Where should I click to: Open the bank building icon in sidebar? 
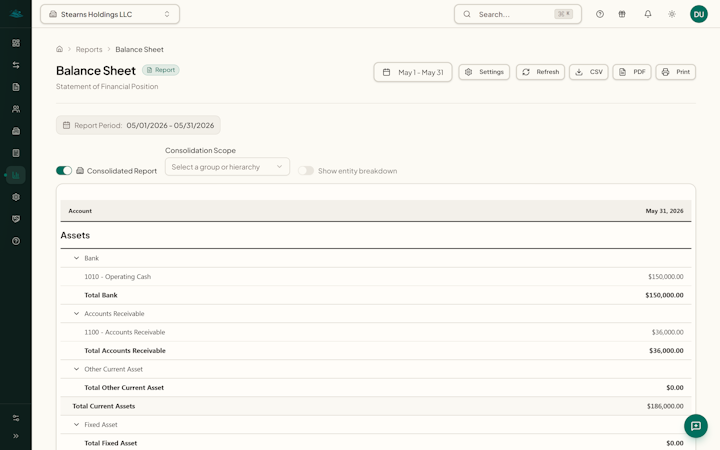(x=16, y=131)
